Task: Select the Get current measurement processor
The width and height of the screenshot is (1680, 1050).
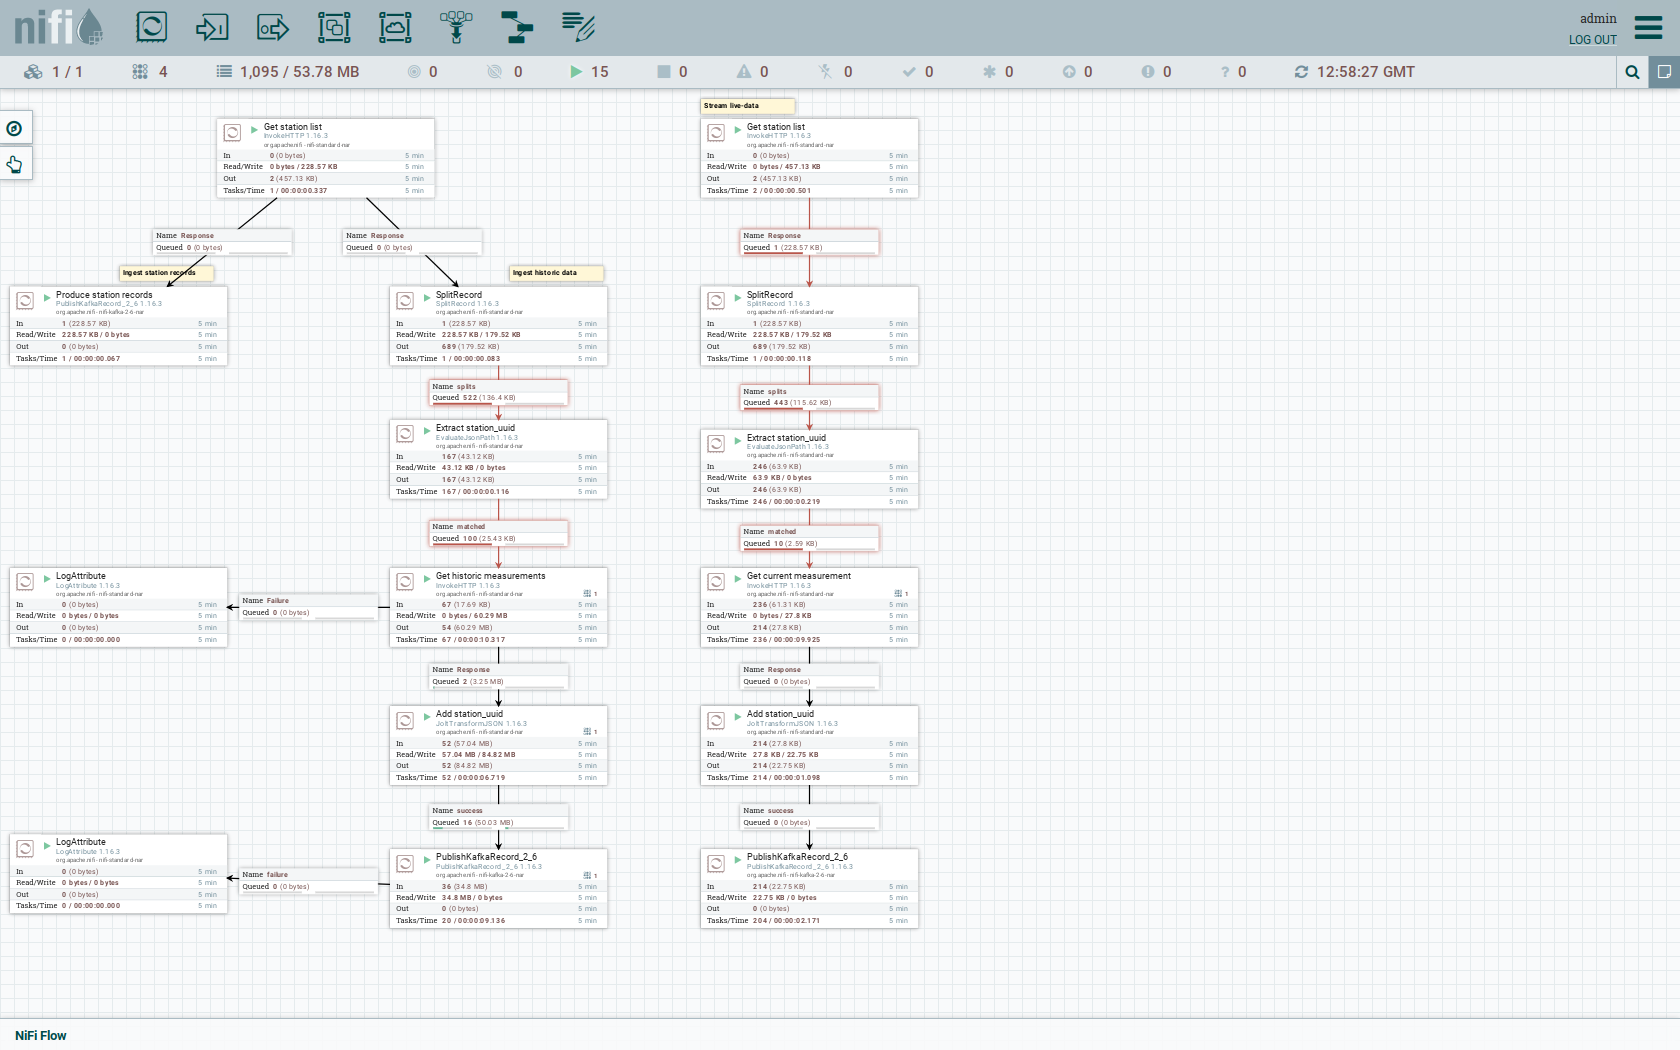Action: tap(809, 607)
